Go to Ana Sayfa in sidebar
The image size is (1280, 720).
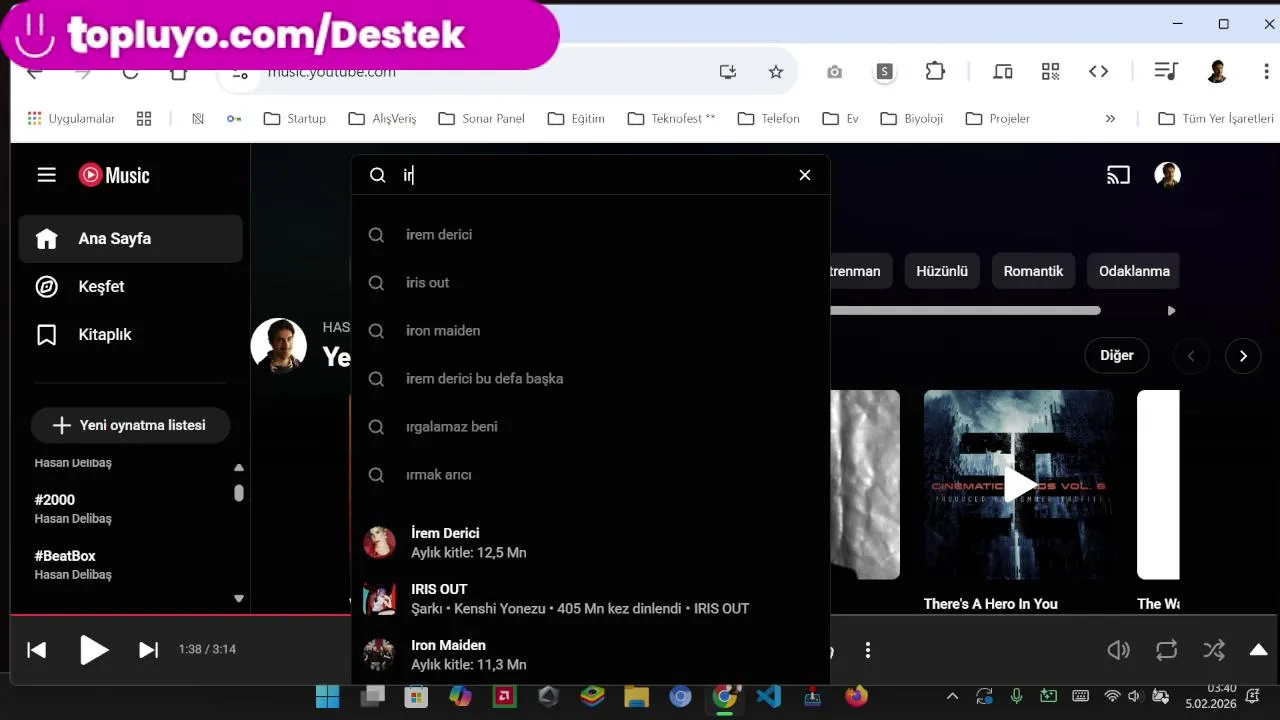130,239
